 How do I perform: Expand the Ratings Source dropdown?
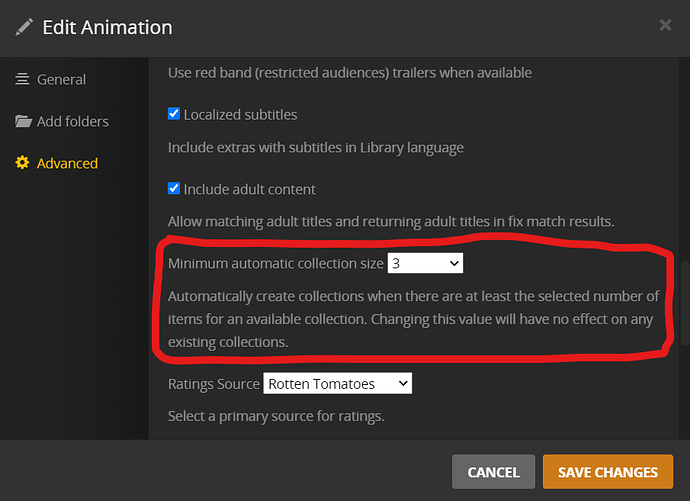tap(337, 383)
